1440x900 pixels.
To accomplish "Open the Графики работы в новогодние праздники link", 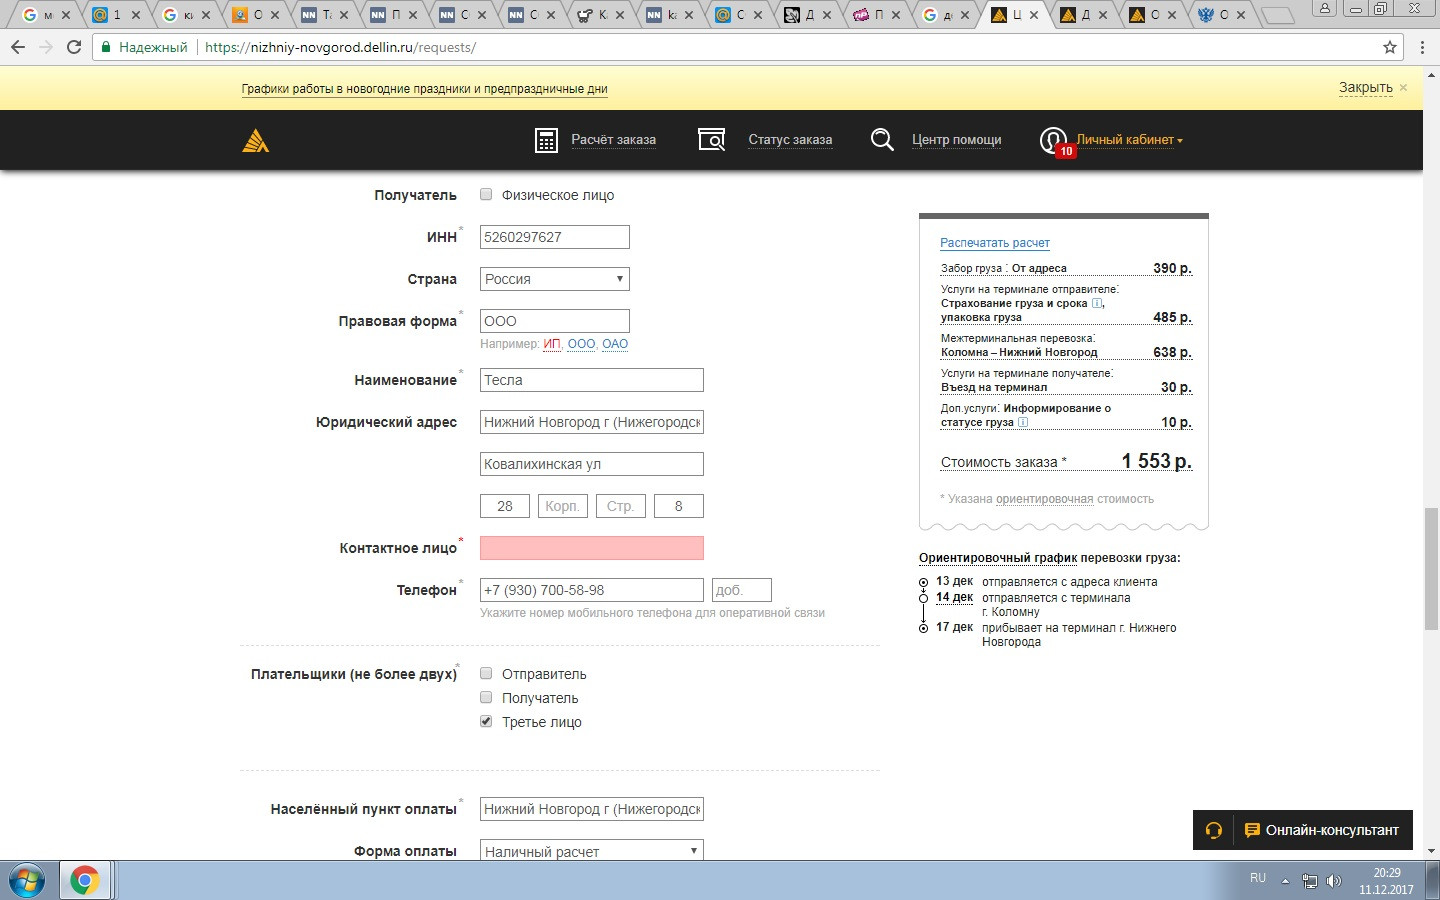I will (x=424, y=89).
